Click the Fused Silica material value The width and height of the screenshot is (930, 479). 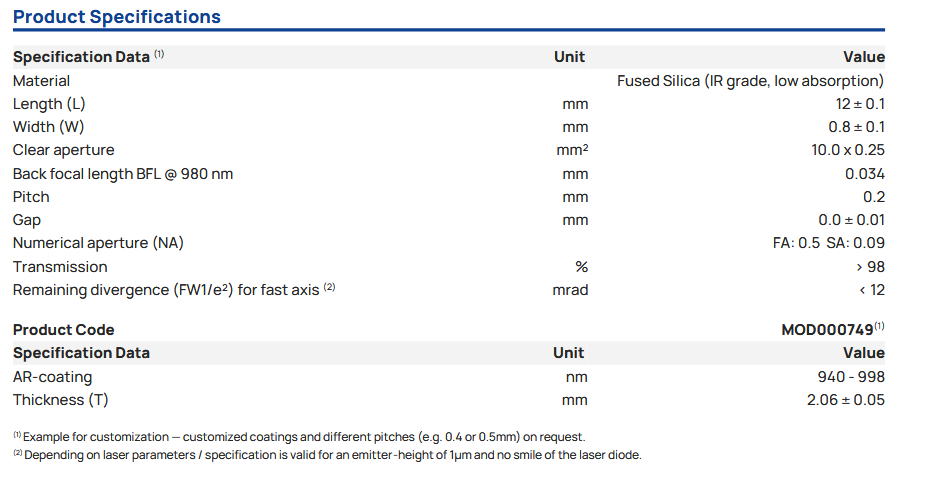750,81
